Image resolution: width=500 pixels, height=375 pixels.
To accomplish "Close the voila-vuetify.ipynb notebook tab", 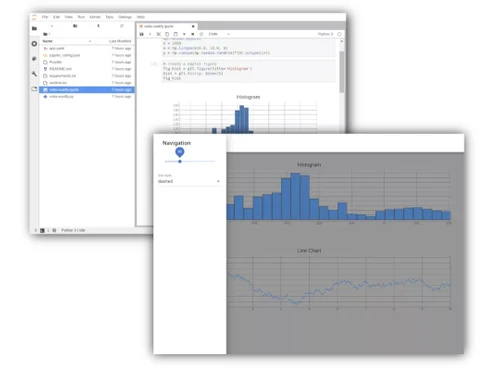I will click(x=193, y=26).
